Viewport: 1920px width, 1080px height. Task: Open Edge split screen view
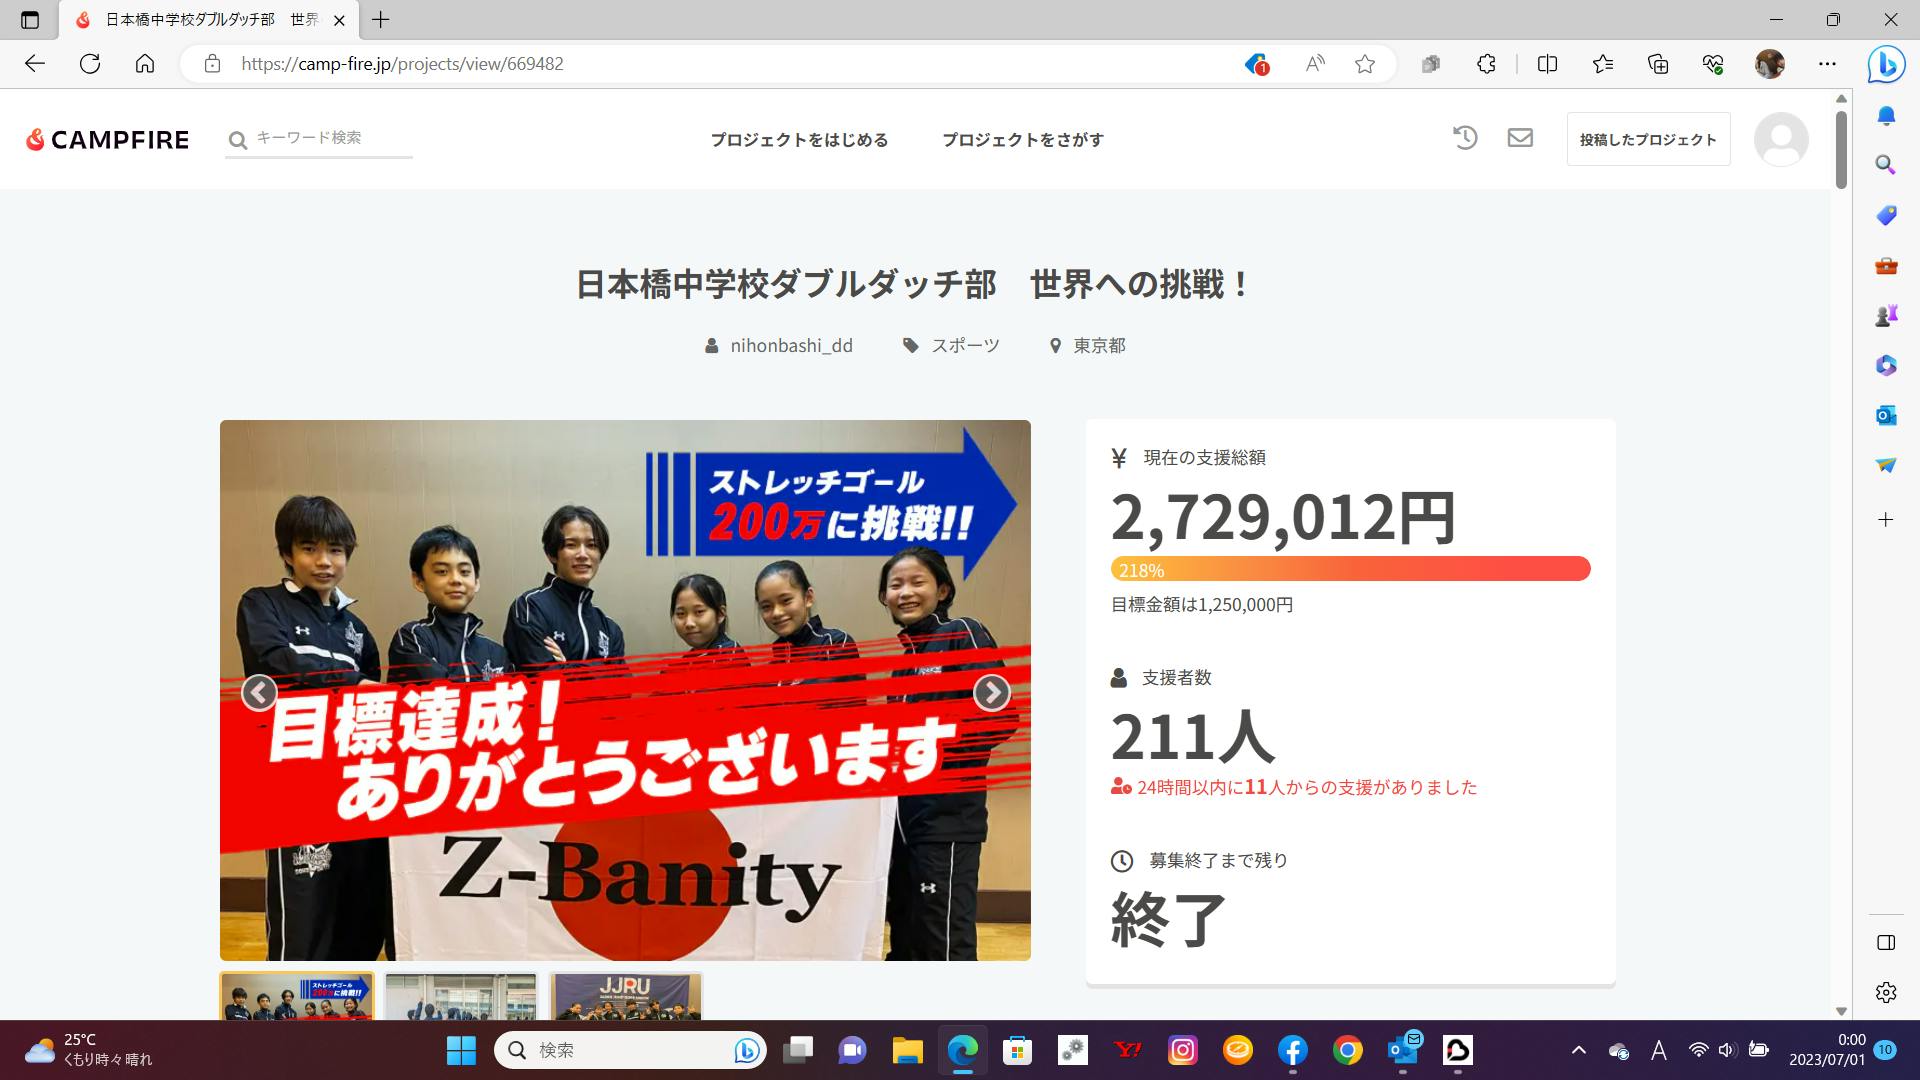coord(1547,64)
